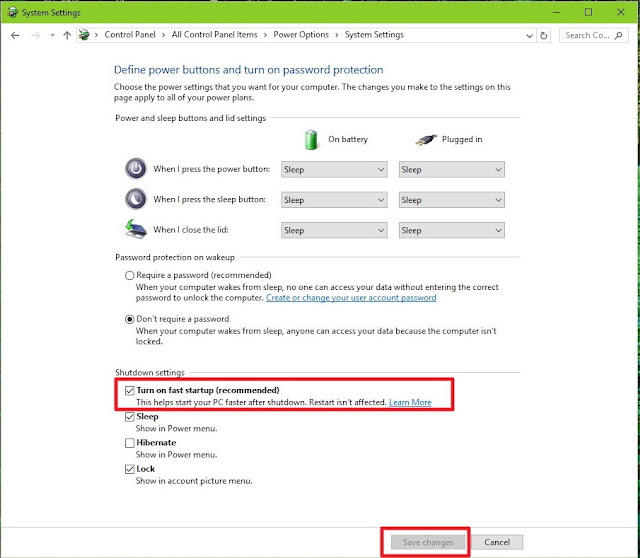Viewport: 640px width, 558px height.
Task: Click 'Show in account picture menu.' text
Action: (x=194, y=481)
